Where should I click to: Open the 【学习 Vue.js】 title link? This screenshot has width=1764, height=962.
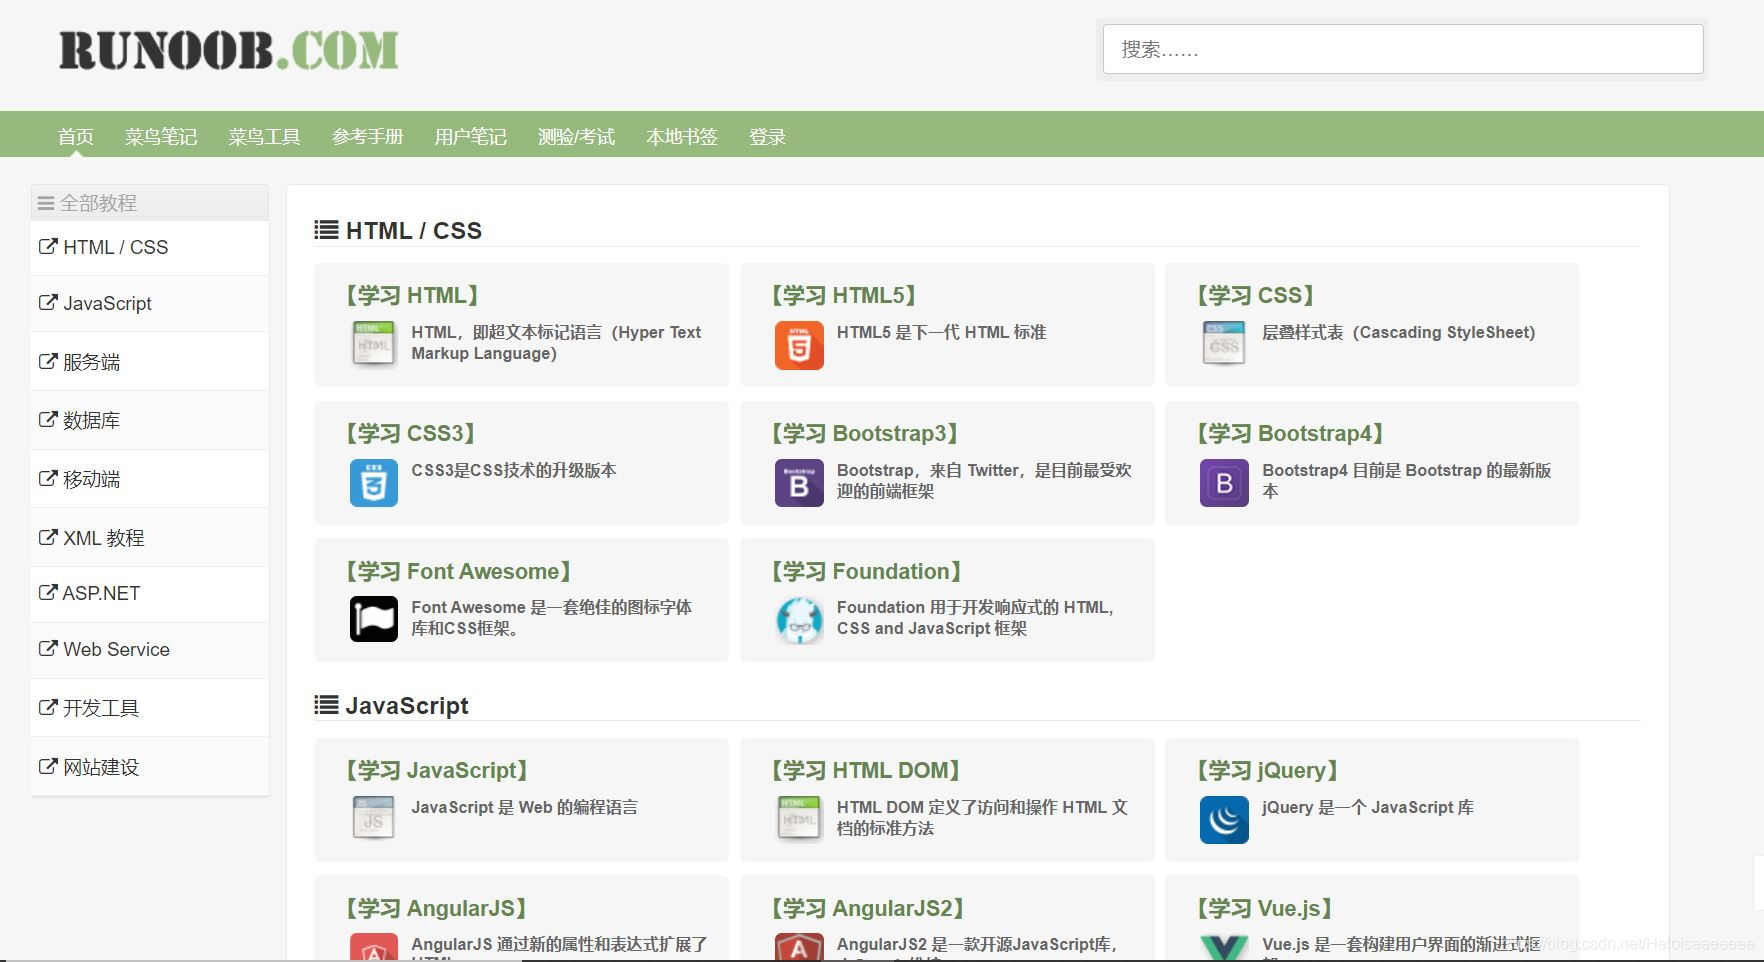[1265, 908]
